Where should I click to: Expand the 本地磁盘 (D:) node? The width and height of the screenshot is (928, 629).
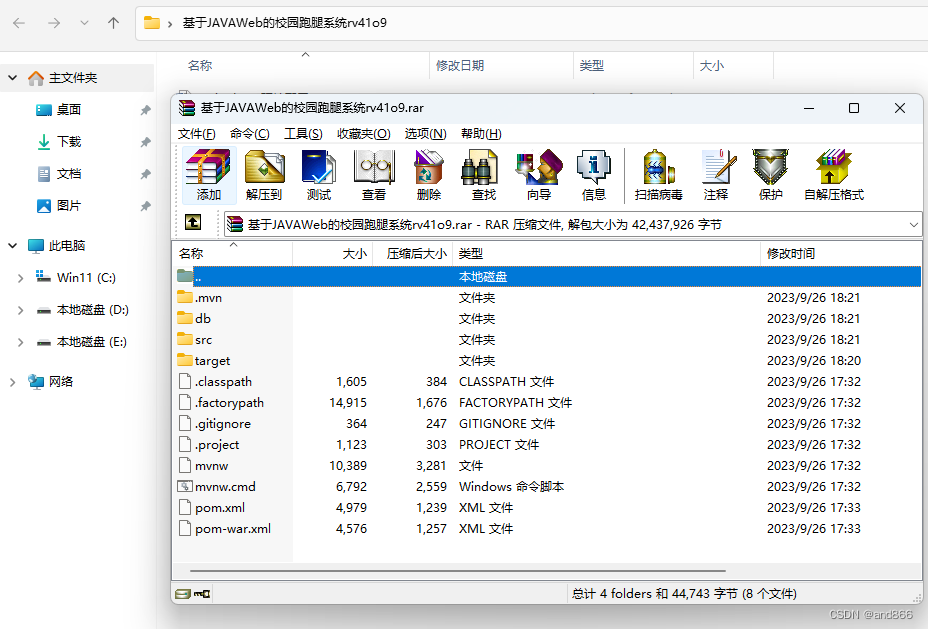21,310
